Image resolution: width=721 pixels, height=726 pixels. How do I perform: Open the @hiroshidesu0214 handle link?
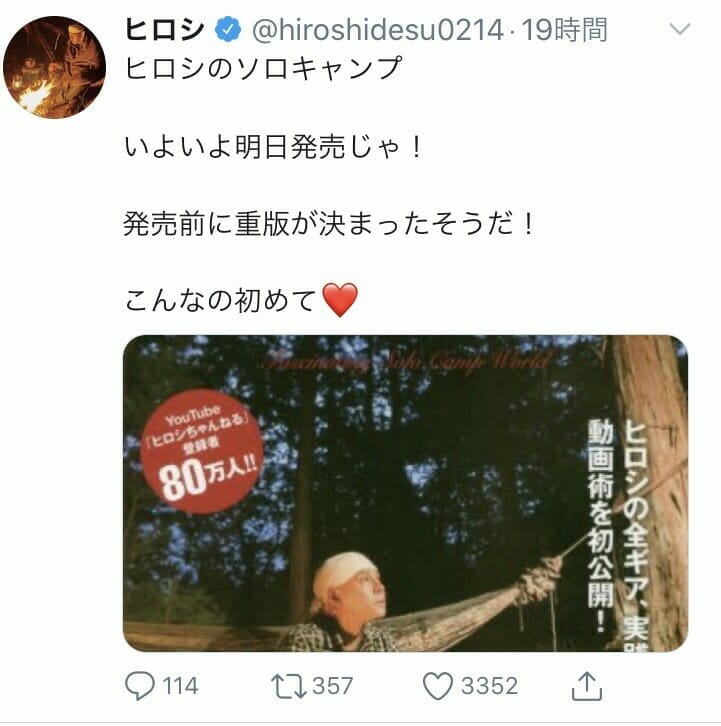click(377, 30)
